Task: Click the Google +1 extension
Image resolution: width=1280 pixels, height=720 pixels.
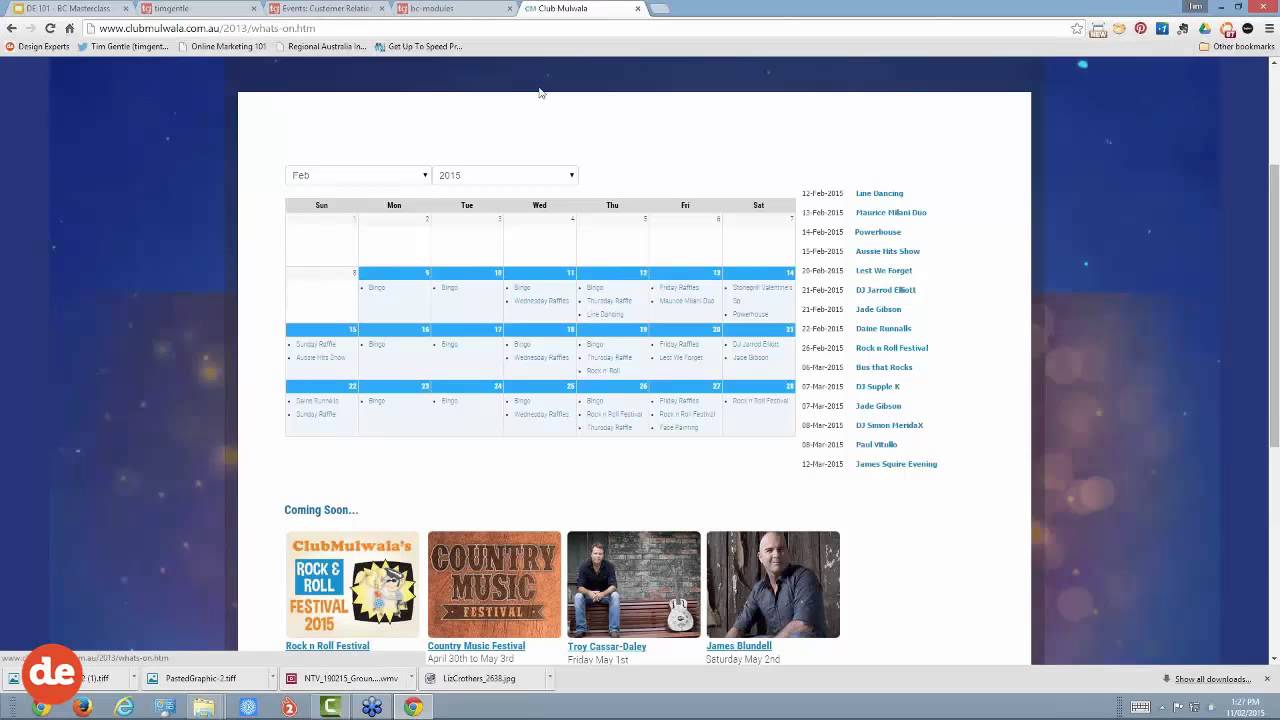Action: pyautogui.click(x=1162, y=28)
